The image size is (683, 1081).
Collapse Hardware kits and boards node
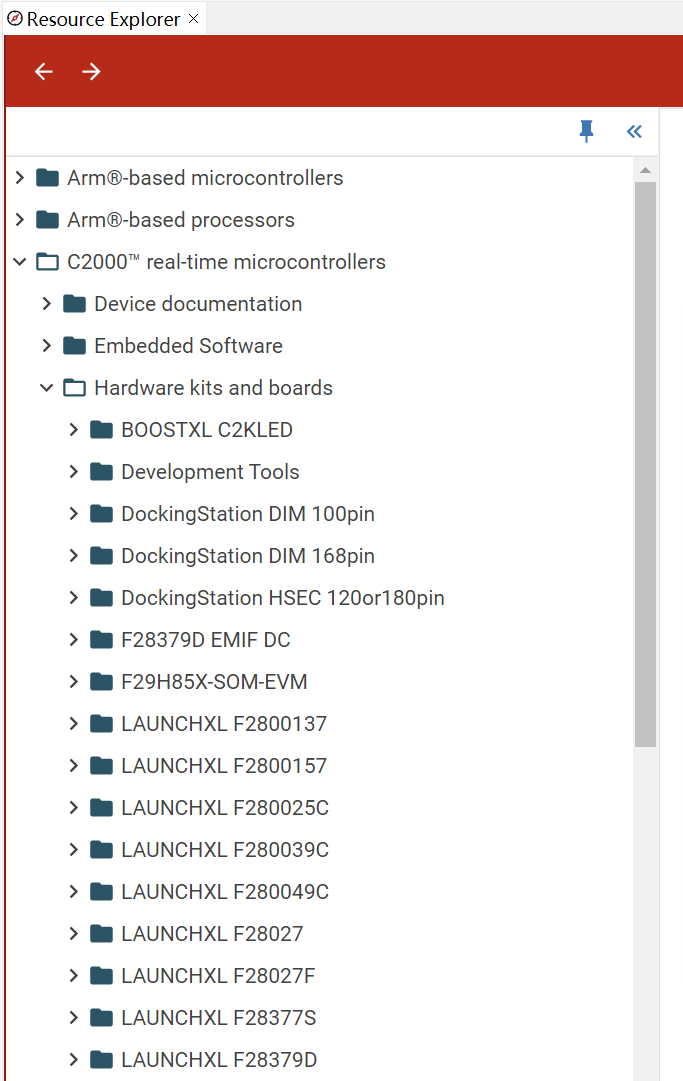click(x=46, y=388)
